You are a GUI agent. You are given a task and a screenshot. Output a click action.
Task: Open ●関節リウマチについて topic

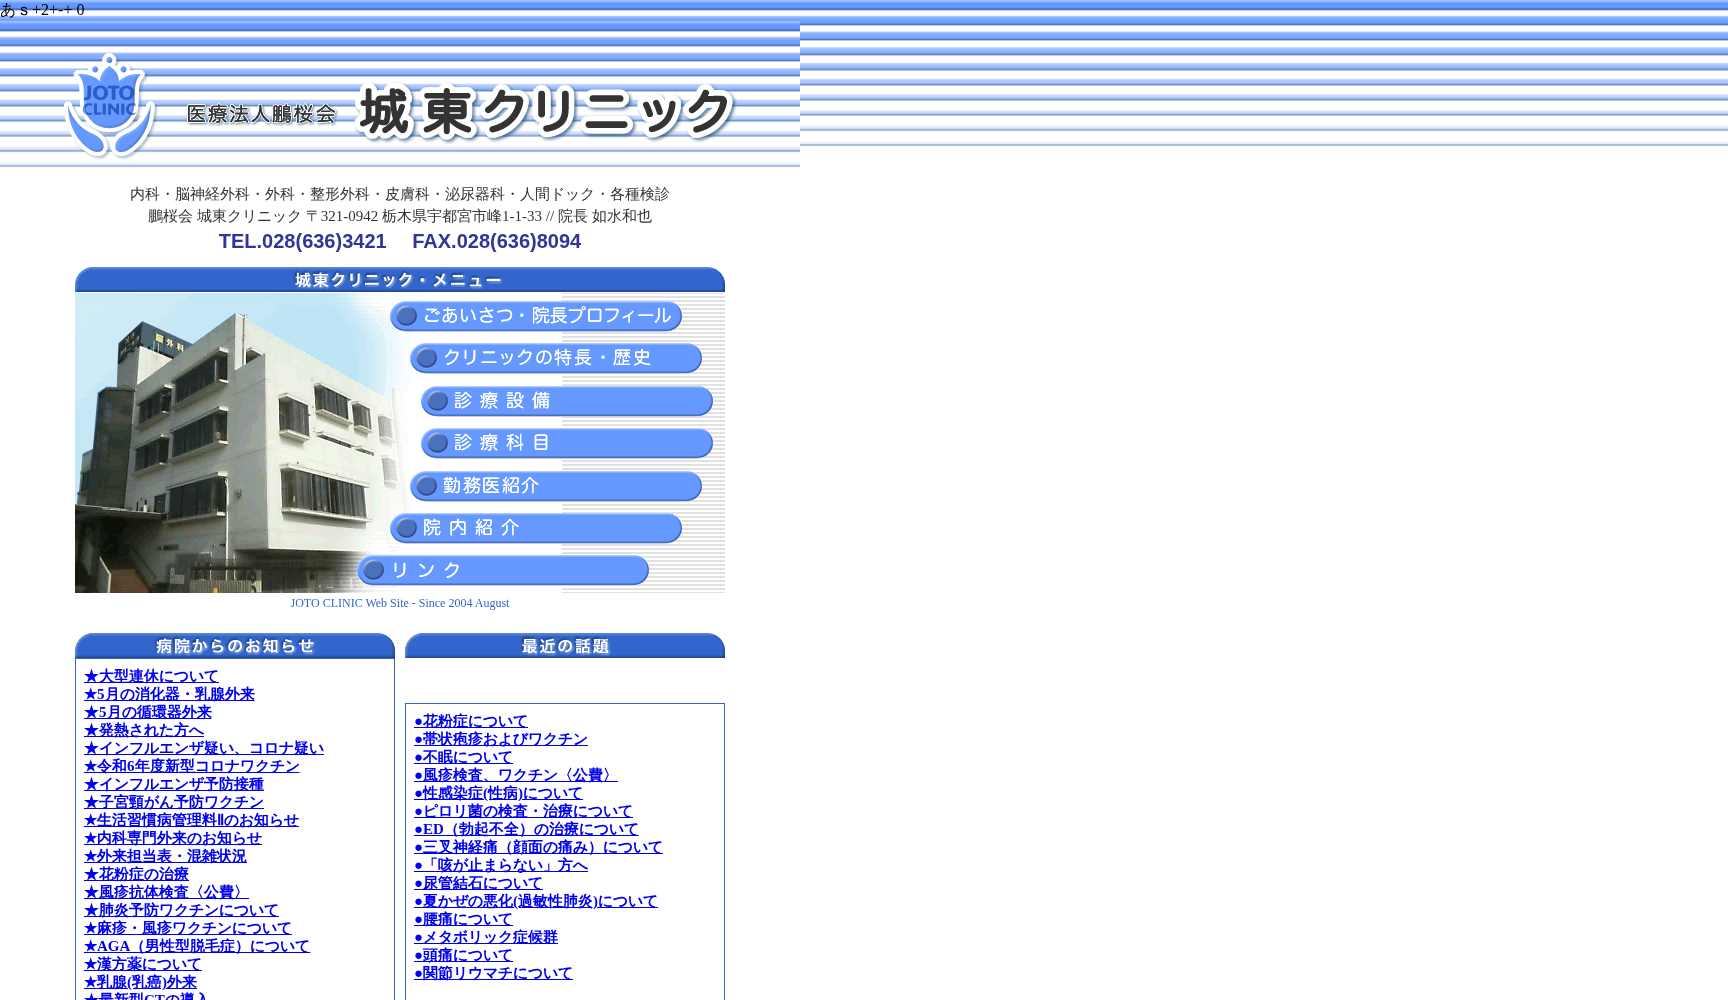(493, 973)
